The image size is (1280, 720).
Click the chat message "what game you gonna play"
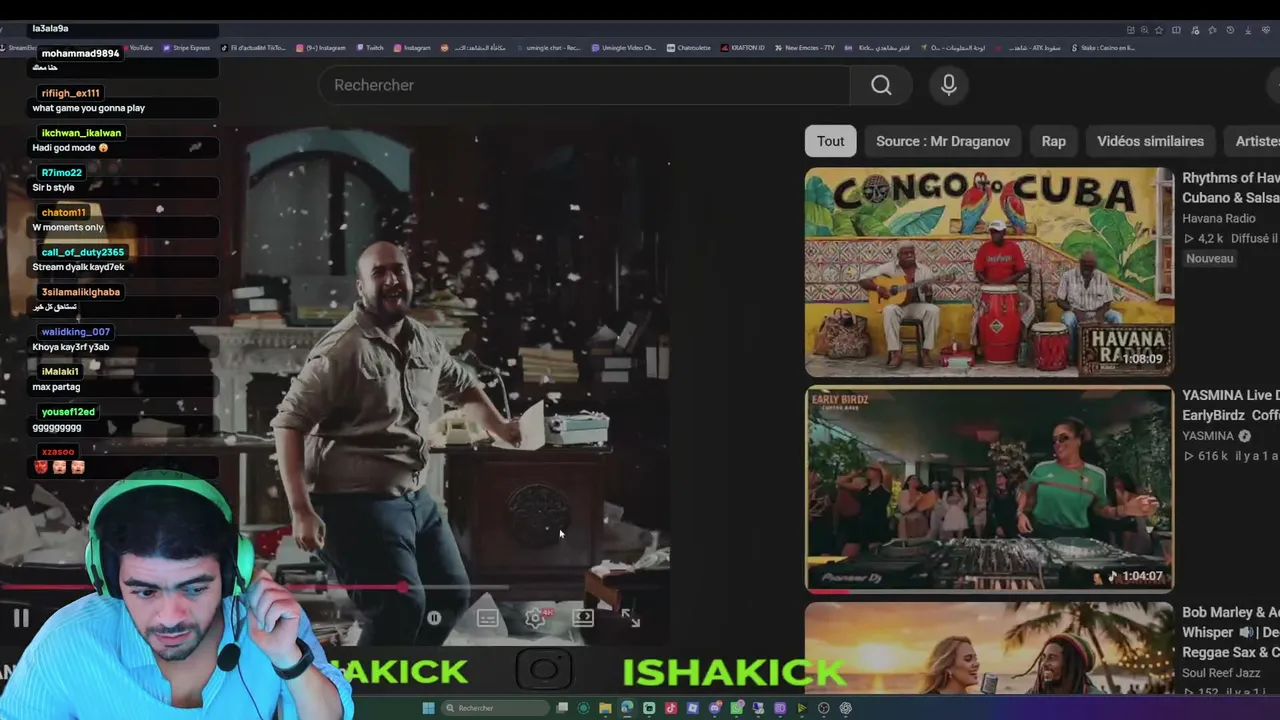88,108
